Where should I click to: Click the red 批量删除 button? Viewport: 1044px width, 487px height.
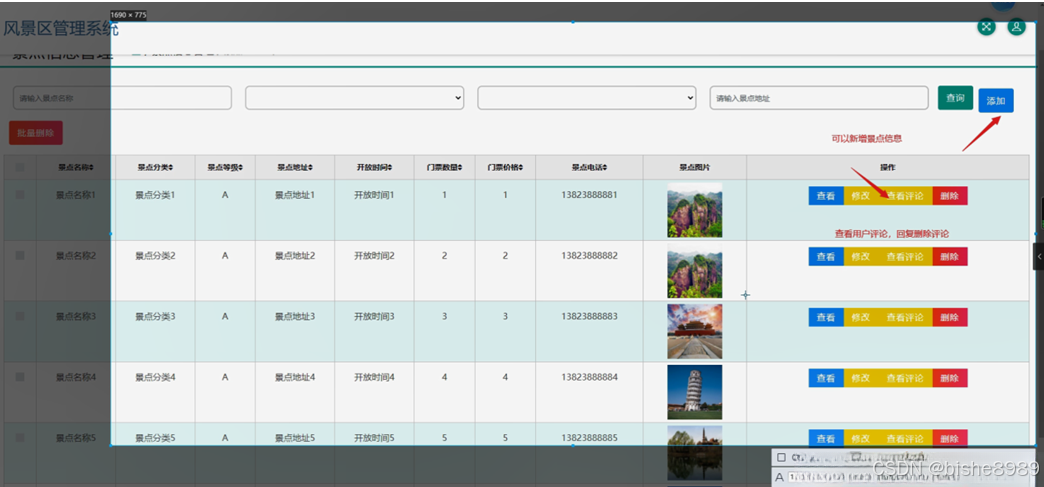36,133
